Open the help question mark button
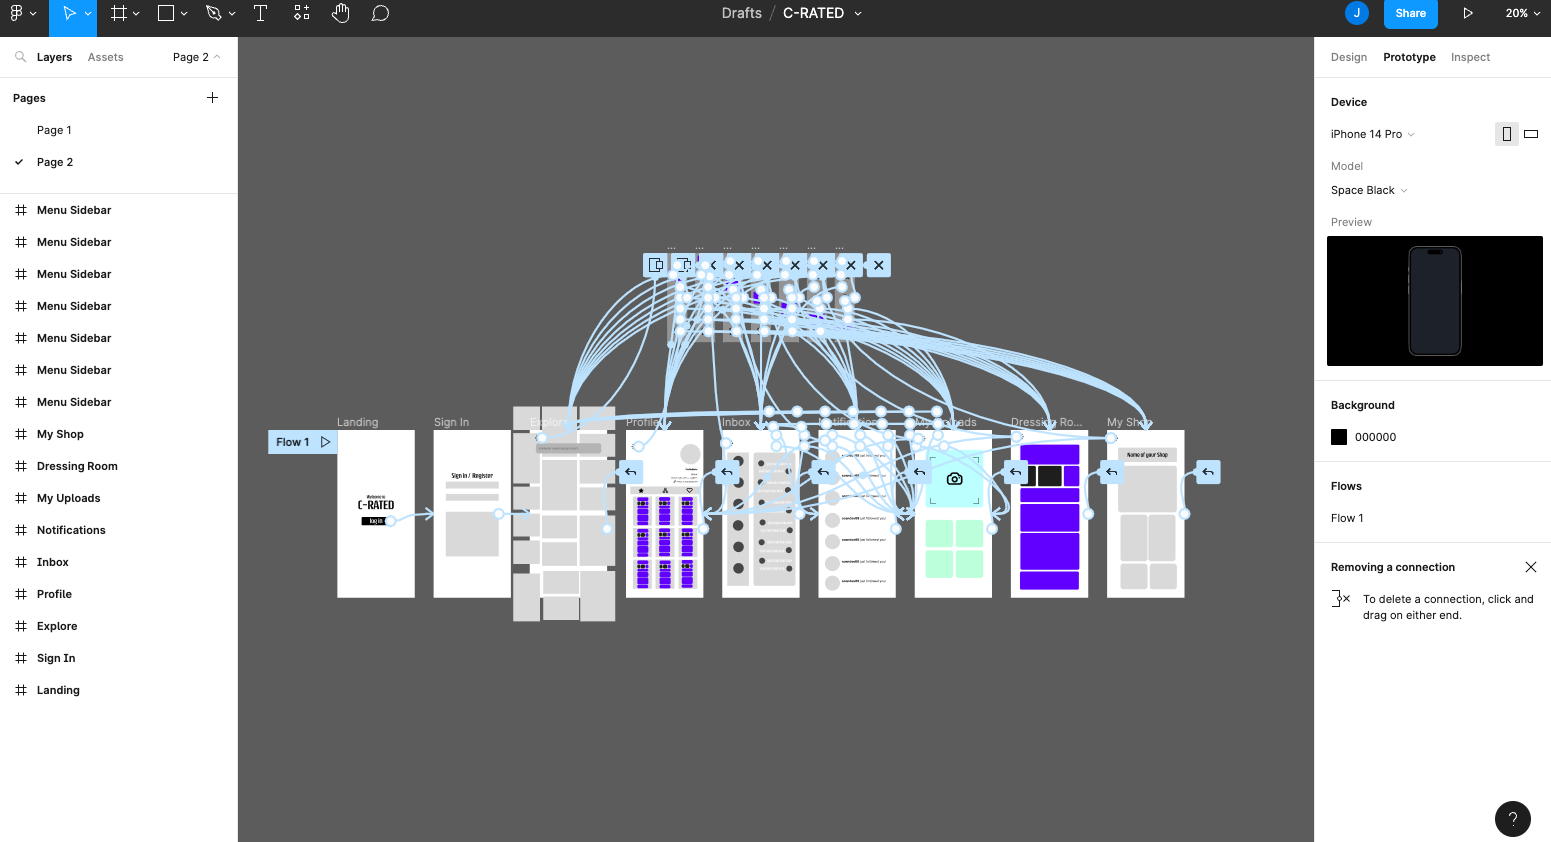 click(x=1513, y=819)
